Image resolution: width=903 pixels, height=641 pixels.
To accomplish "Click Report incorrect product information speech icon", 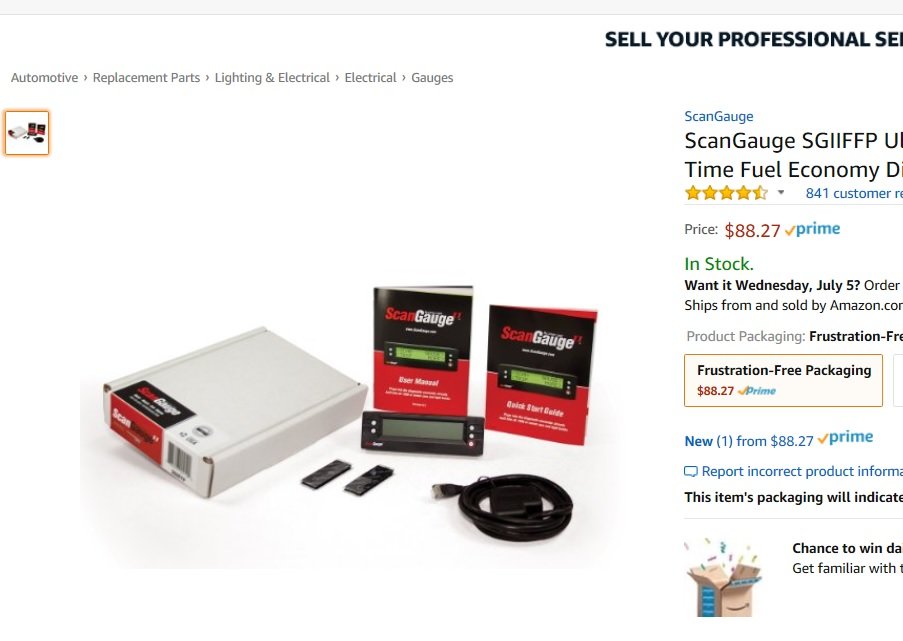I will (690, 472).
